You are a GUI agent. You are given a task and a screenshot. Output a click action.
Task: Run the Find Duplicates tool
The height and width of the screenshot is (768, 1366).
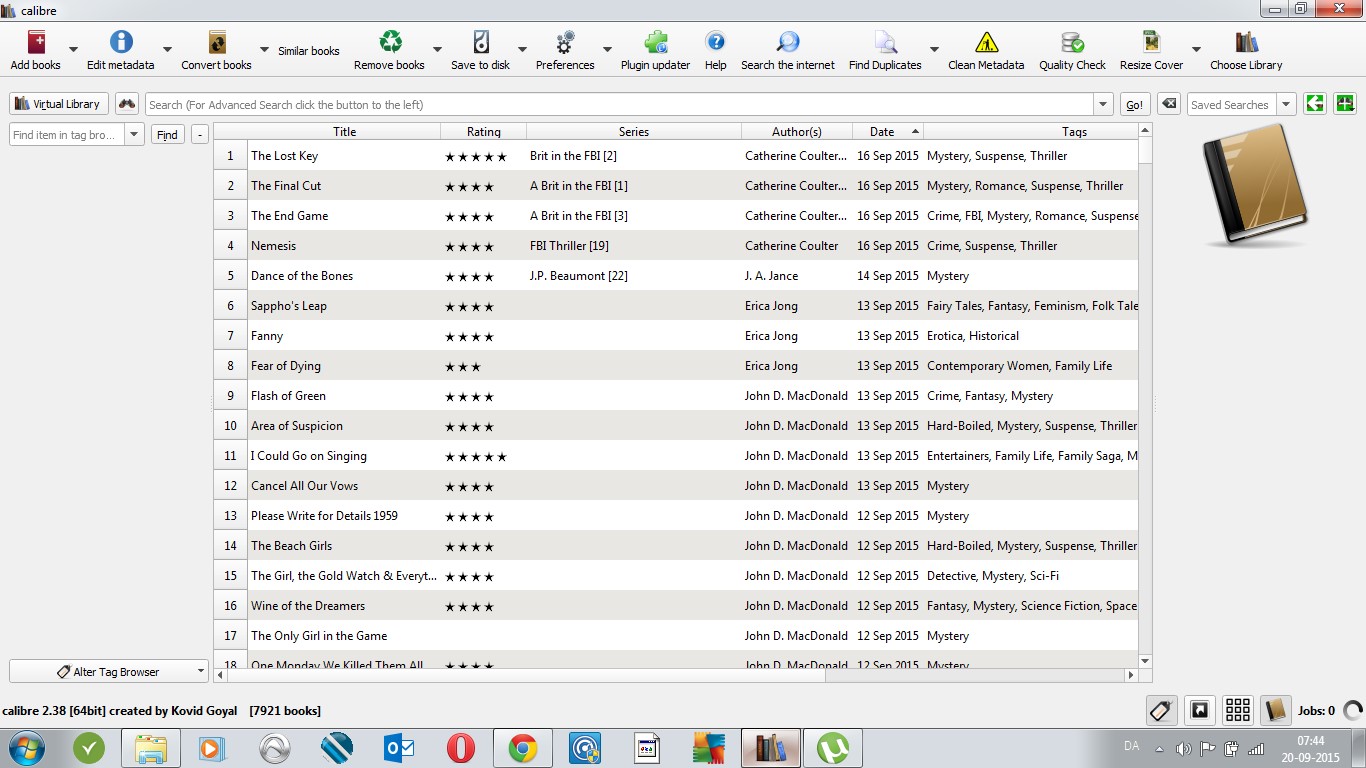(885, 42)
